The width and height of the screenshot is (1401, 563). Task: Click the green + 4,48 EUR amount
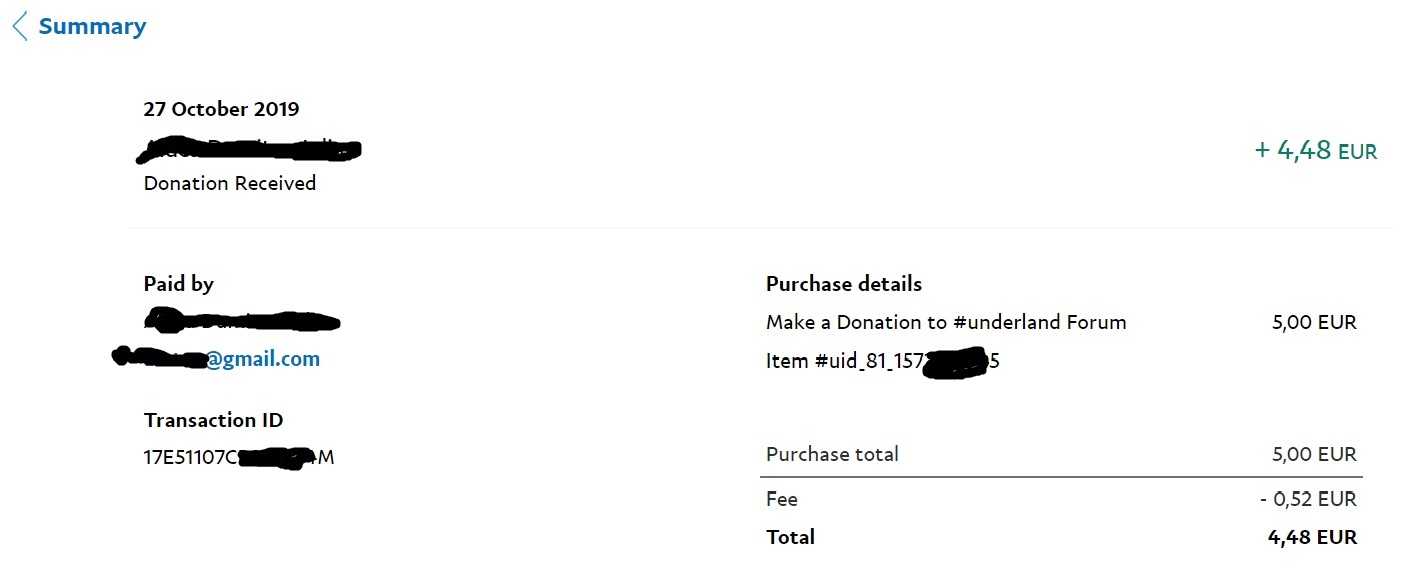1315,151
